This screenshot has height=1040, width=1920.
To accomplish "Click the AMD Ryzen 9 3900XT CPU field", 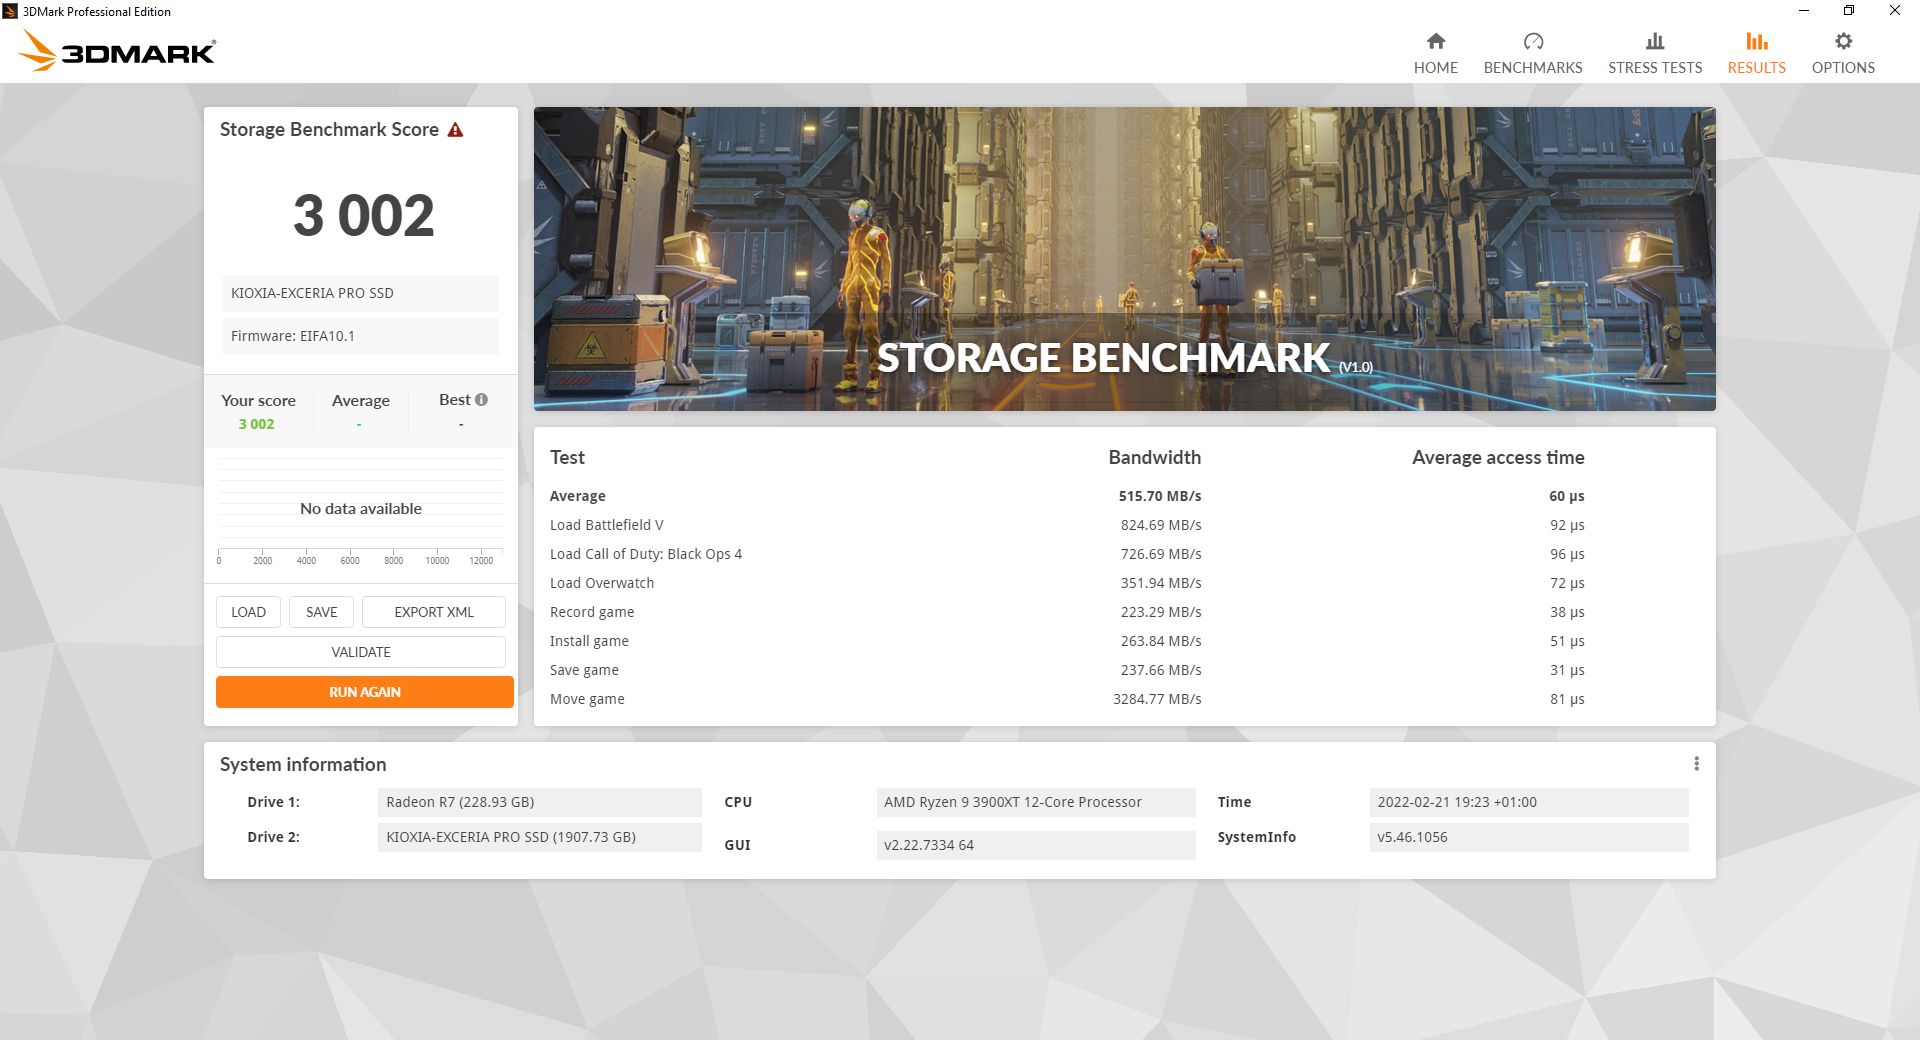I will pyautogui.click(x=1035, y=802).
